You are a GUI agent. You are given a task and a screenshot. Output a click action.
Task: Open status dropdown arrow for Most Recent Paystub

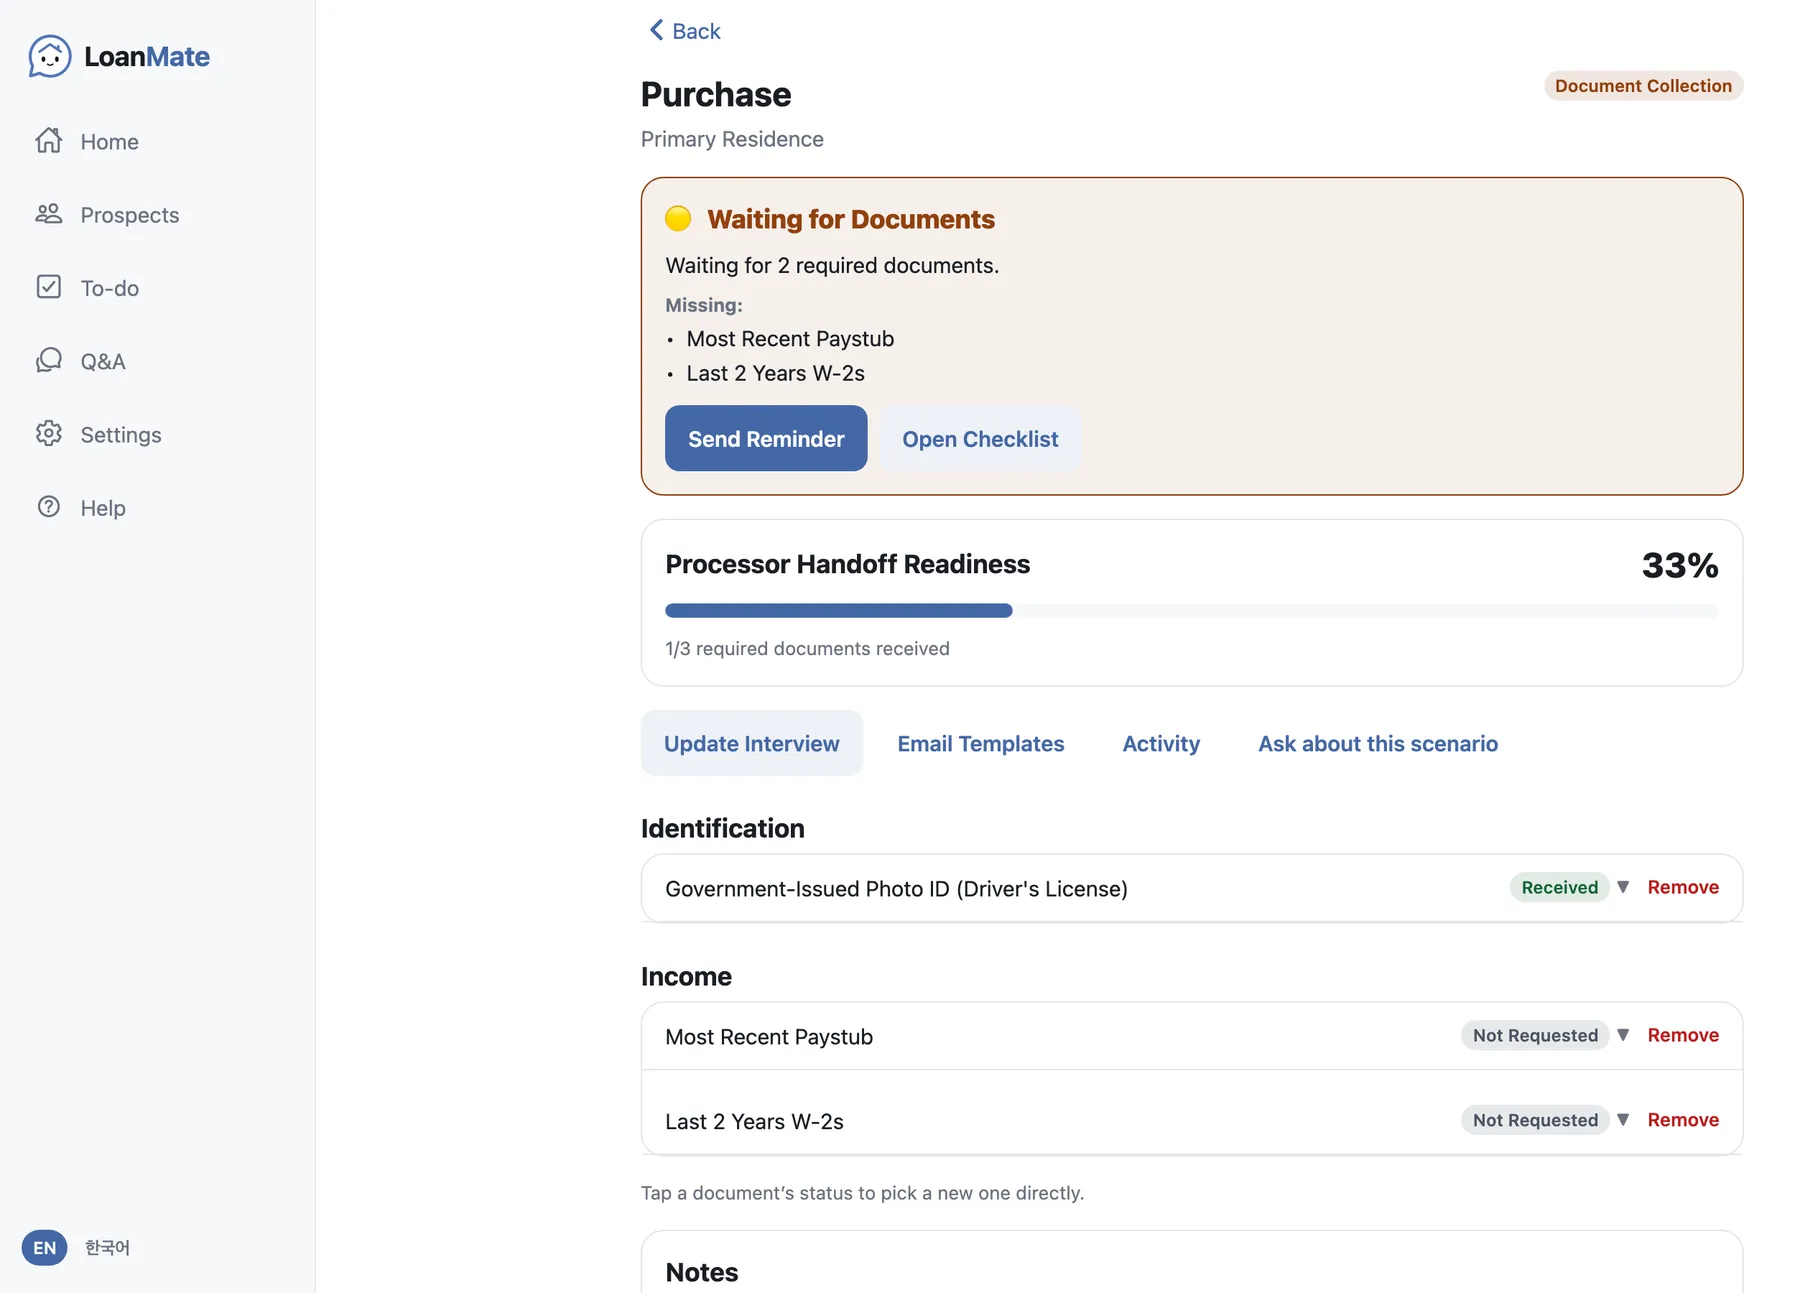1623,1035
